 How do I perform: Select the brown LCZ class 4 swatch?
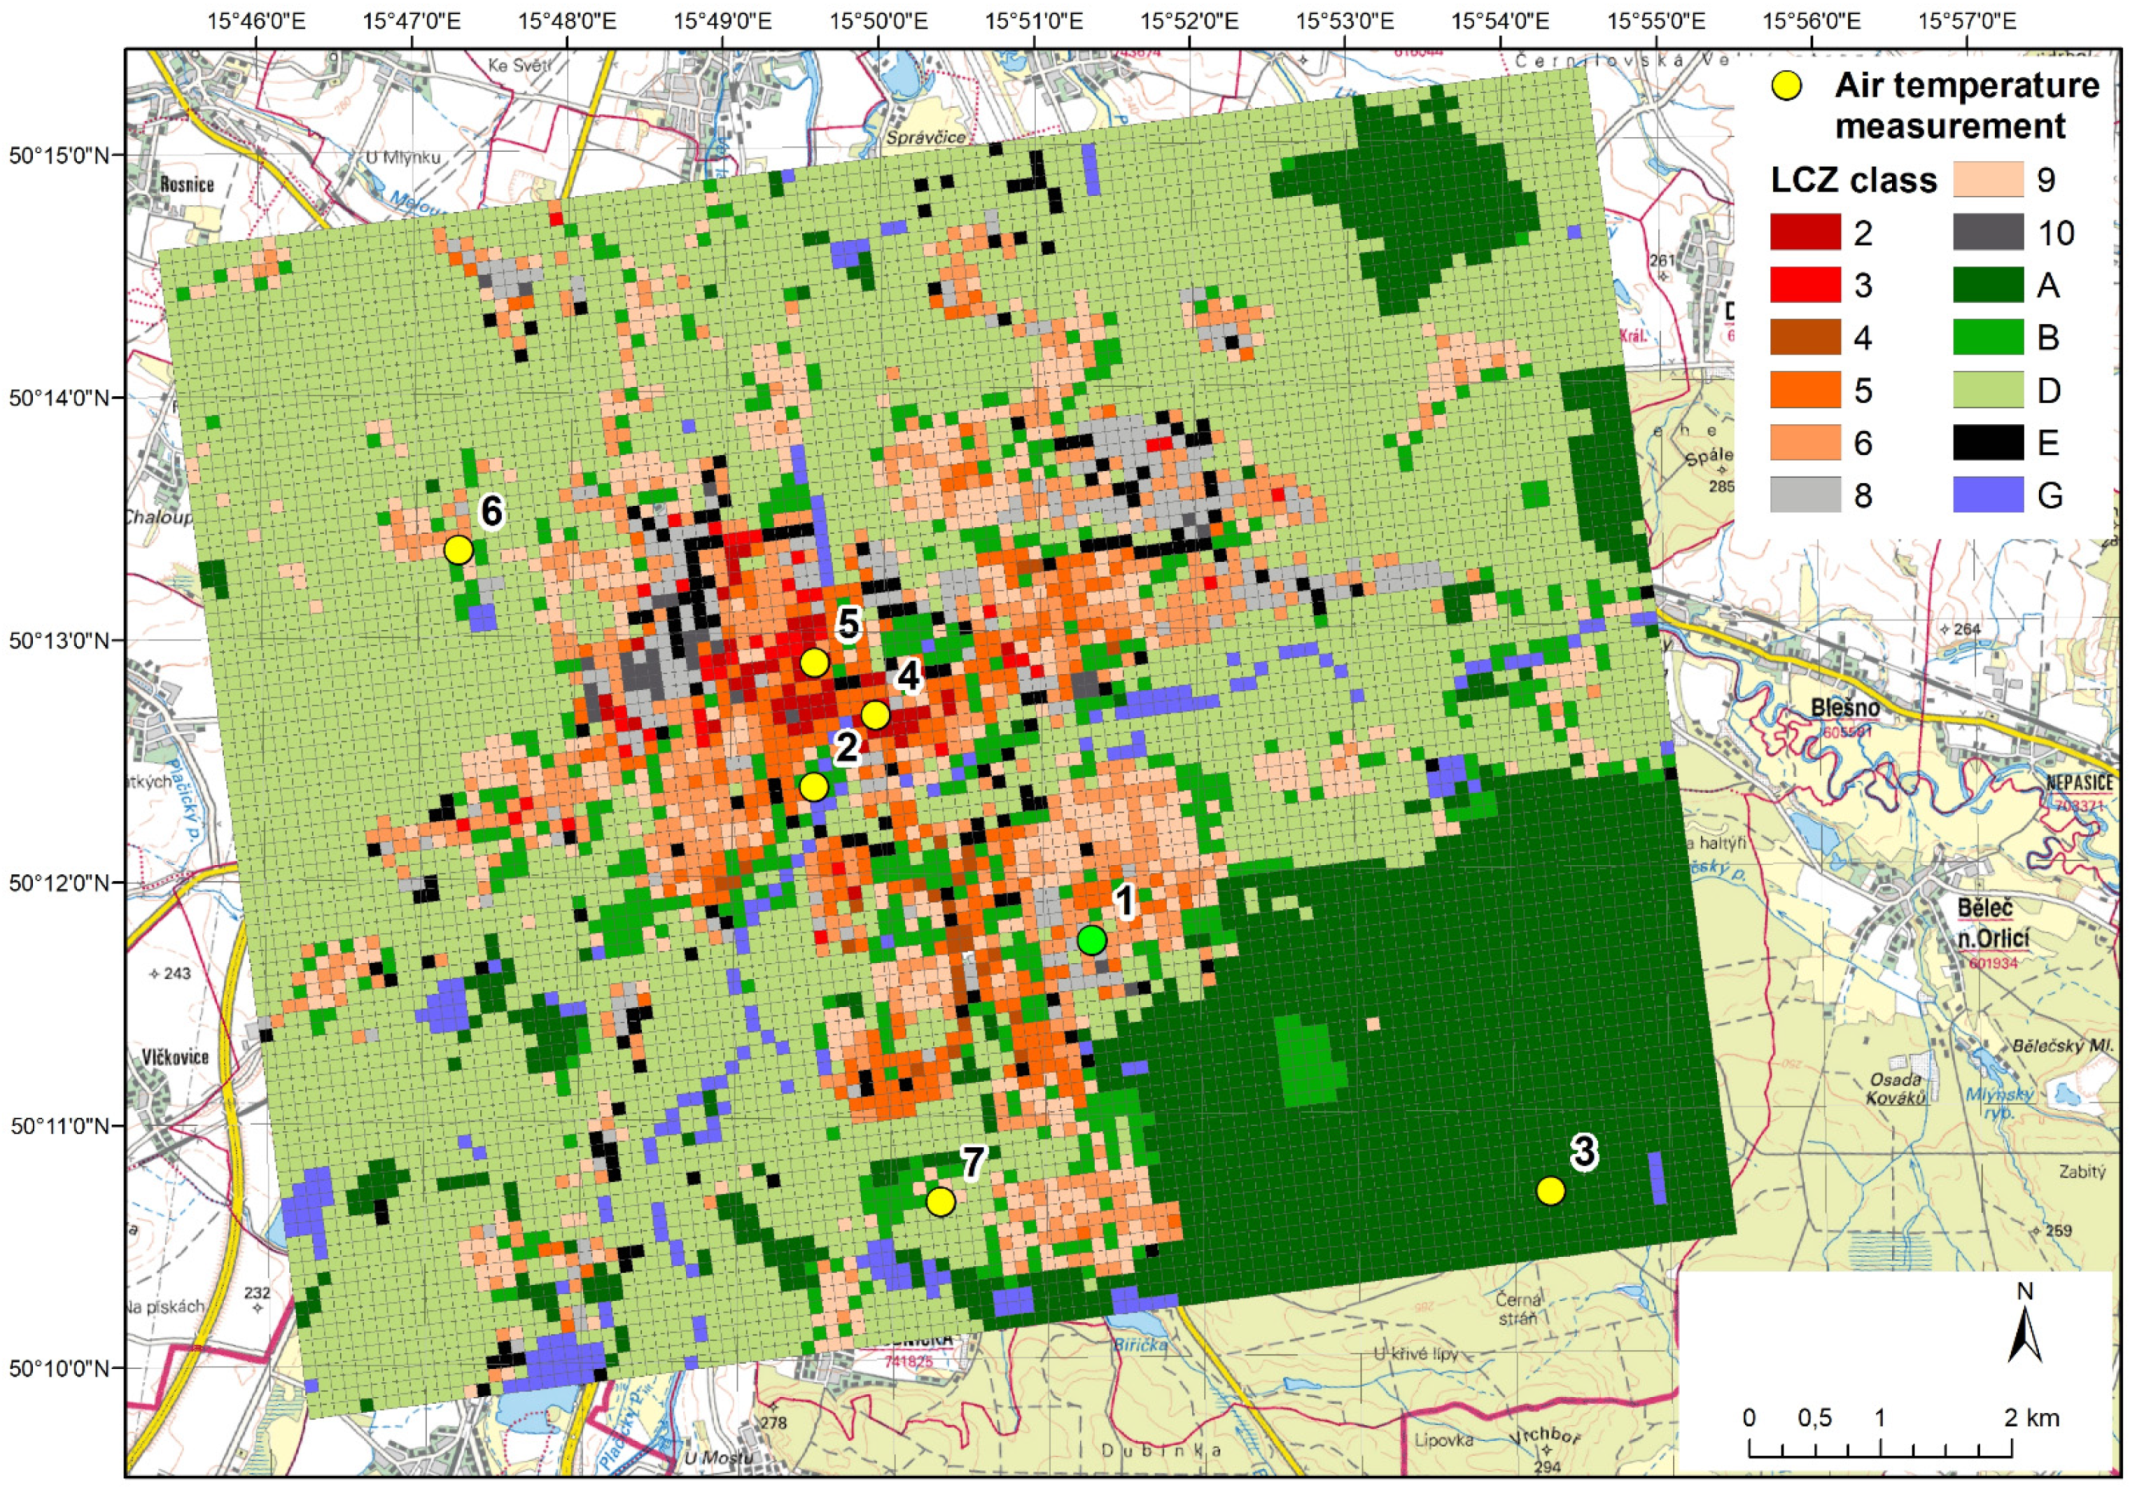pos(1805,337)
